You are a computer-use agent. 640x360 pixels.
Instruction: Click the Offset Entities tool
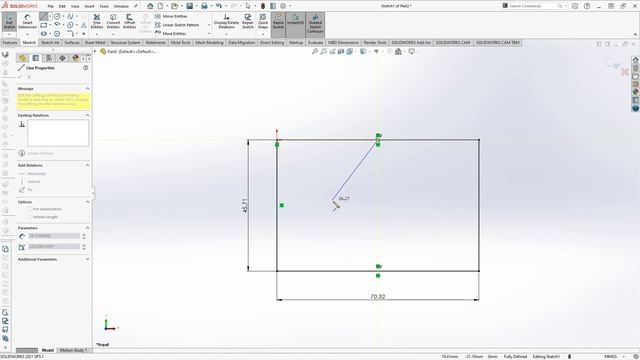point(129,21)
